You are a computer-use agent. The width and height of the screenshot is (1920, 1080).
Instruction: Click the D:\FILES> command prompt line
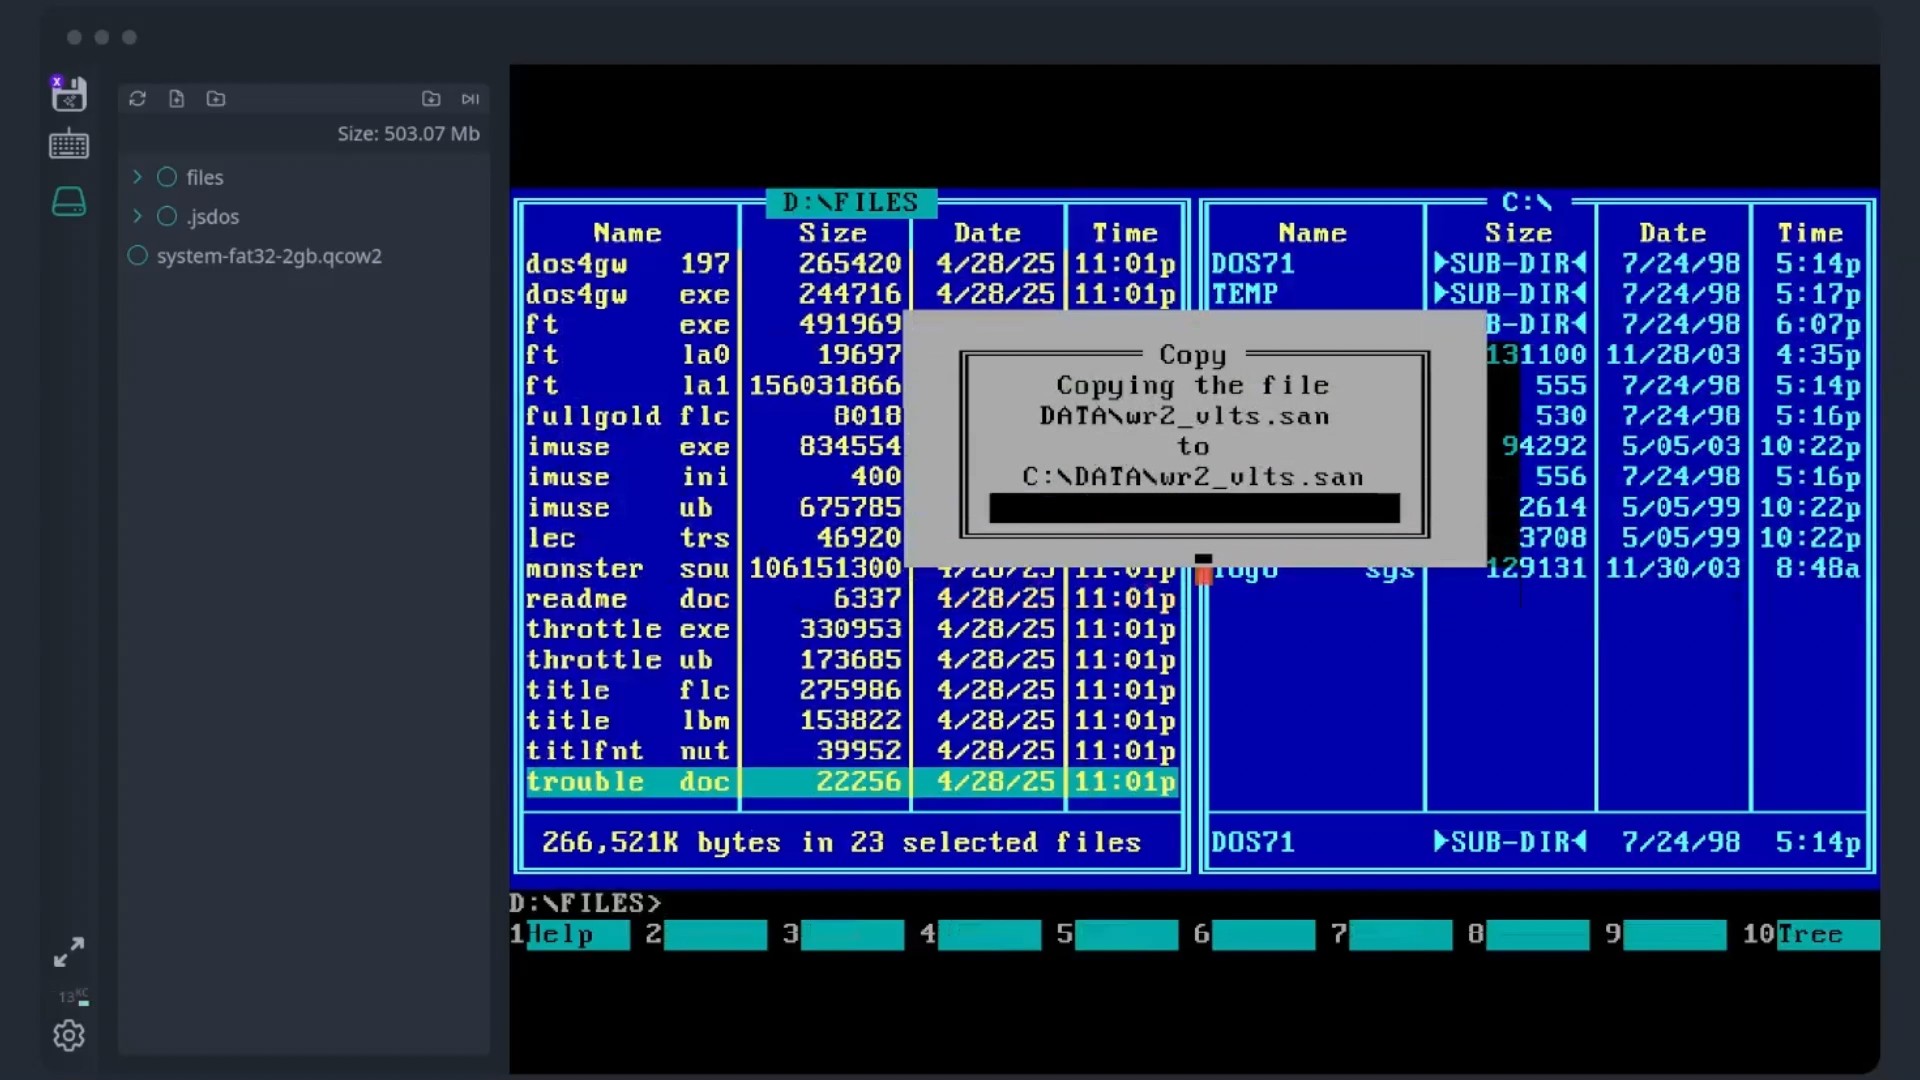click(x=585, y=903)
